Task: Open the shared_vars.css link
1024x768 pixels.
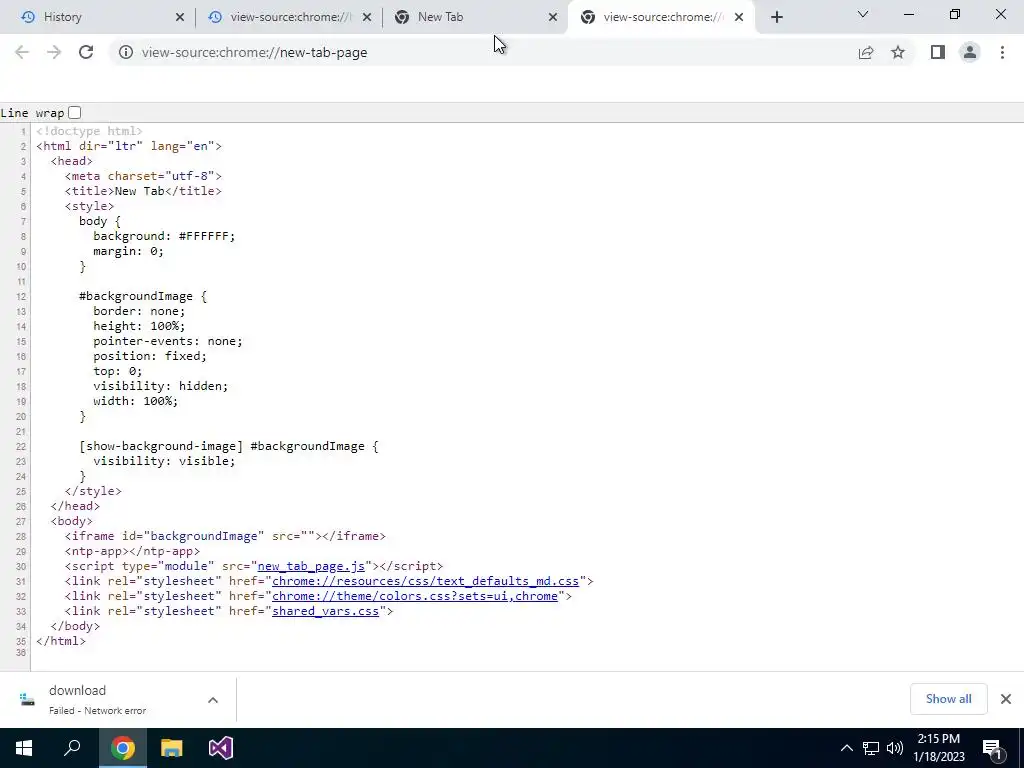Action: click(x=325, y=611)
